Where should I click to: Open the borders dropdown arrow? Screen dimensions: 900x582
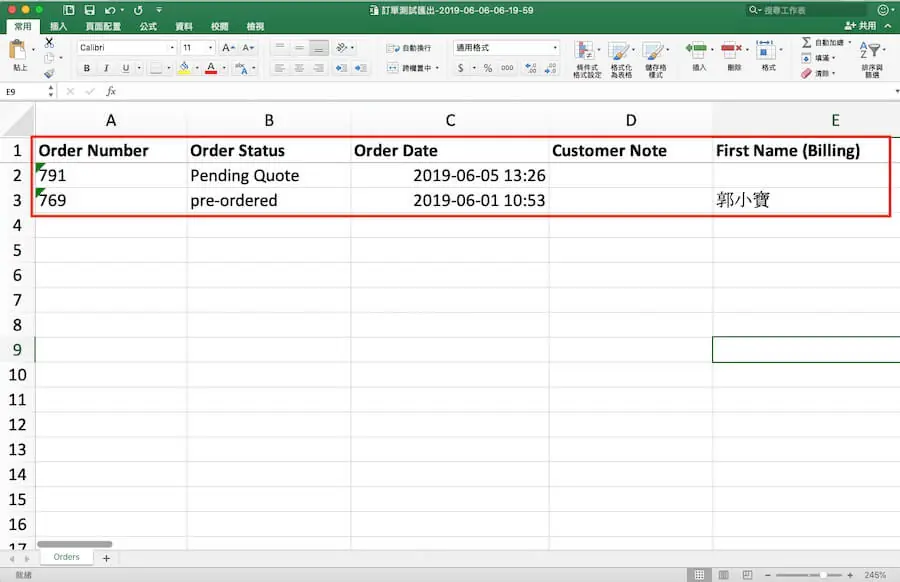coord(169,68)
